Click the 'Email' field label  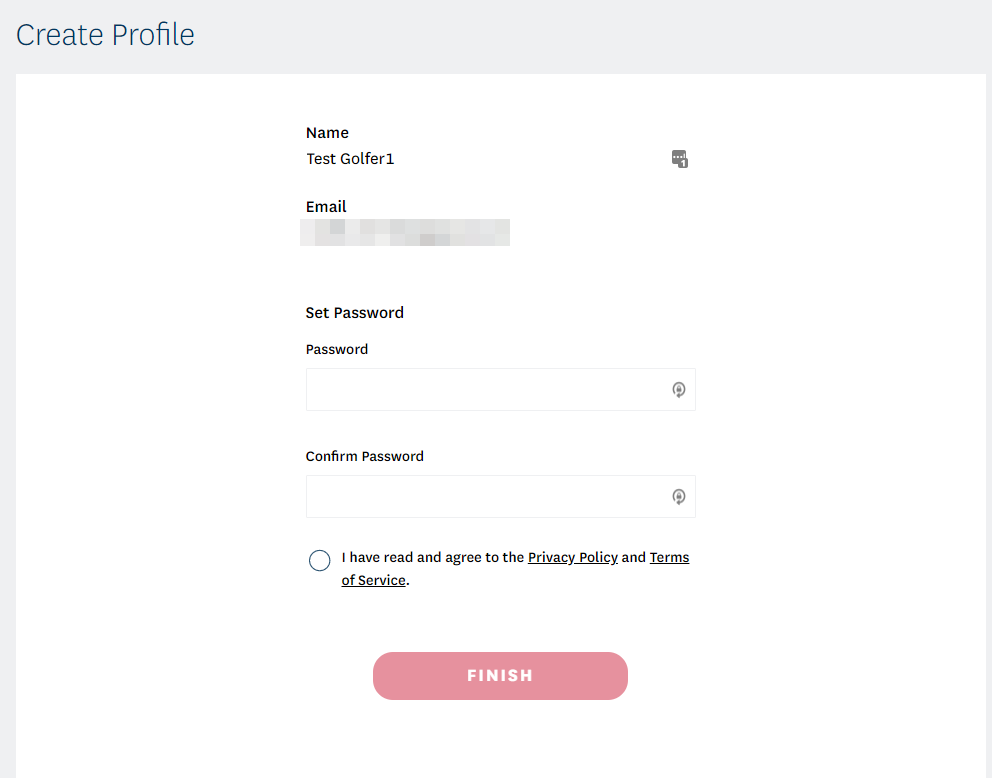pos(326,207)
